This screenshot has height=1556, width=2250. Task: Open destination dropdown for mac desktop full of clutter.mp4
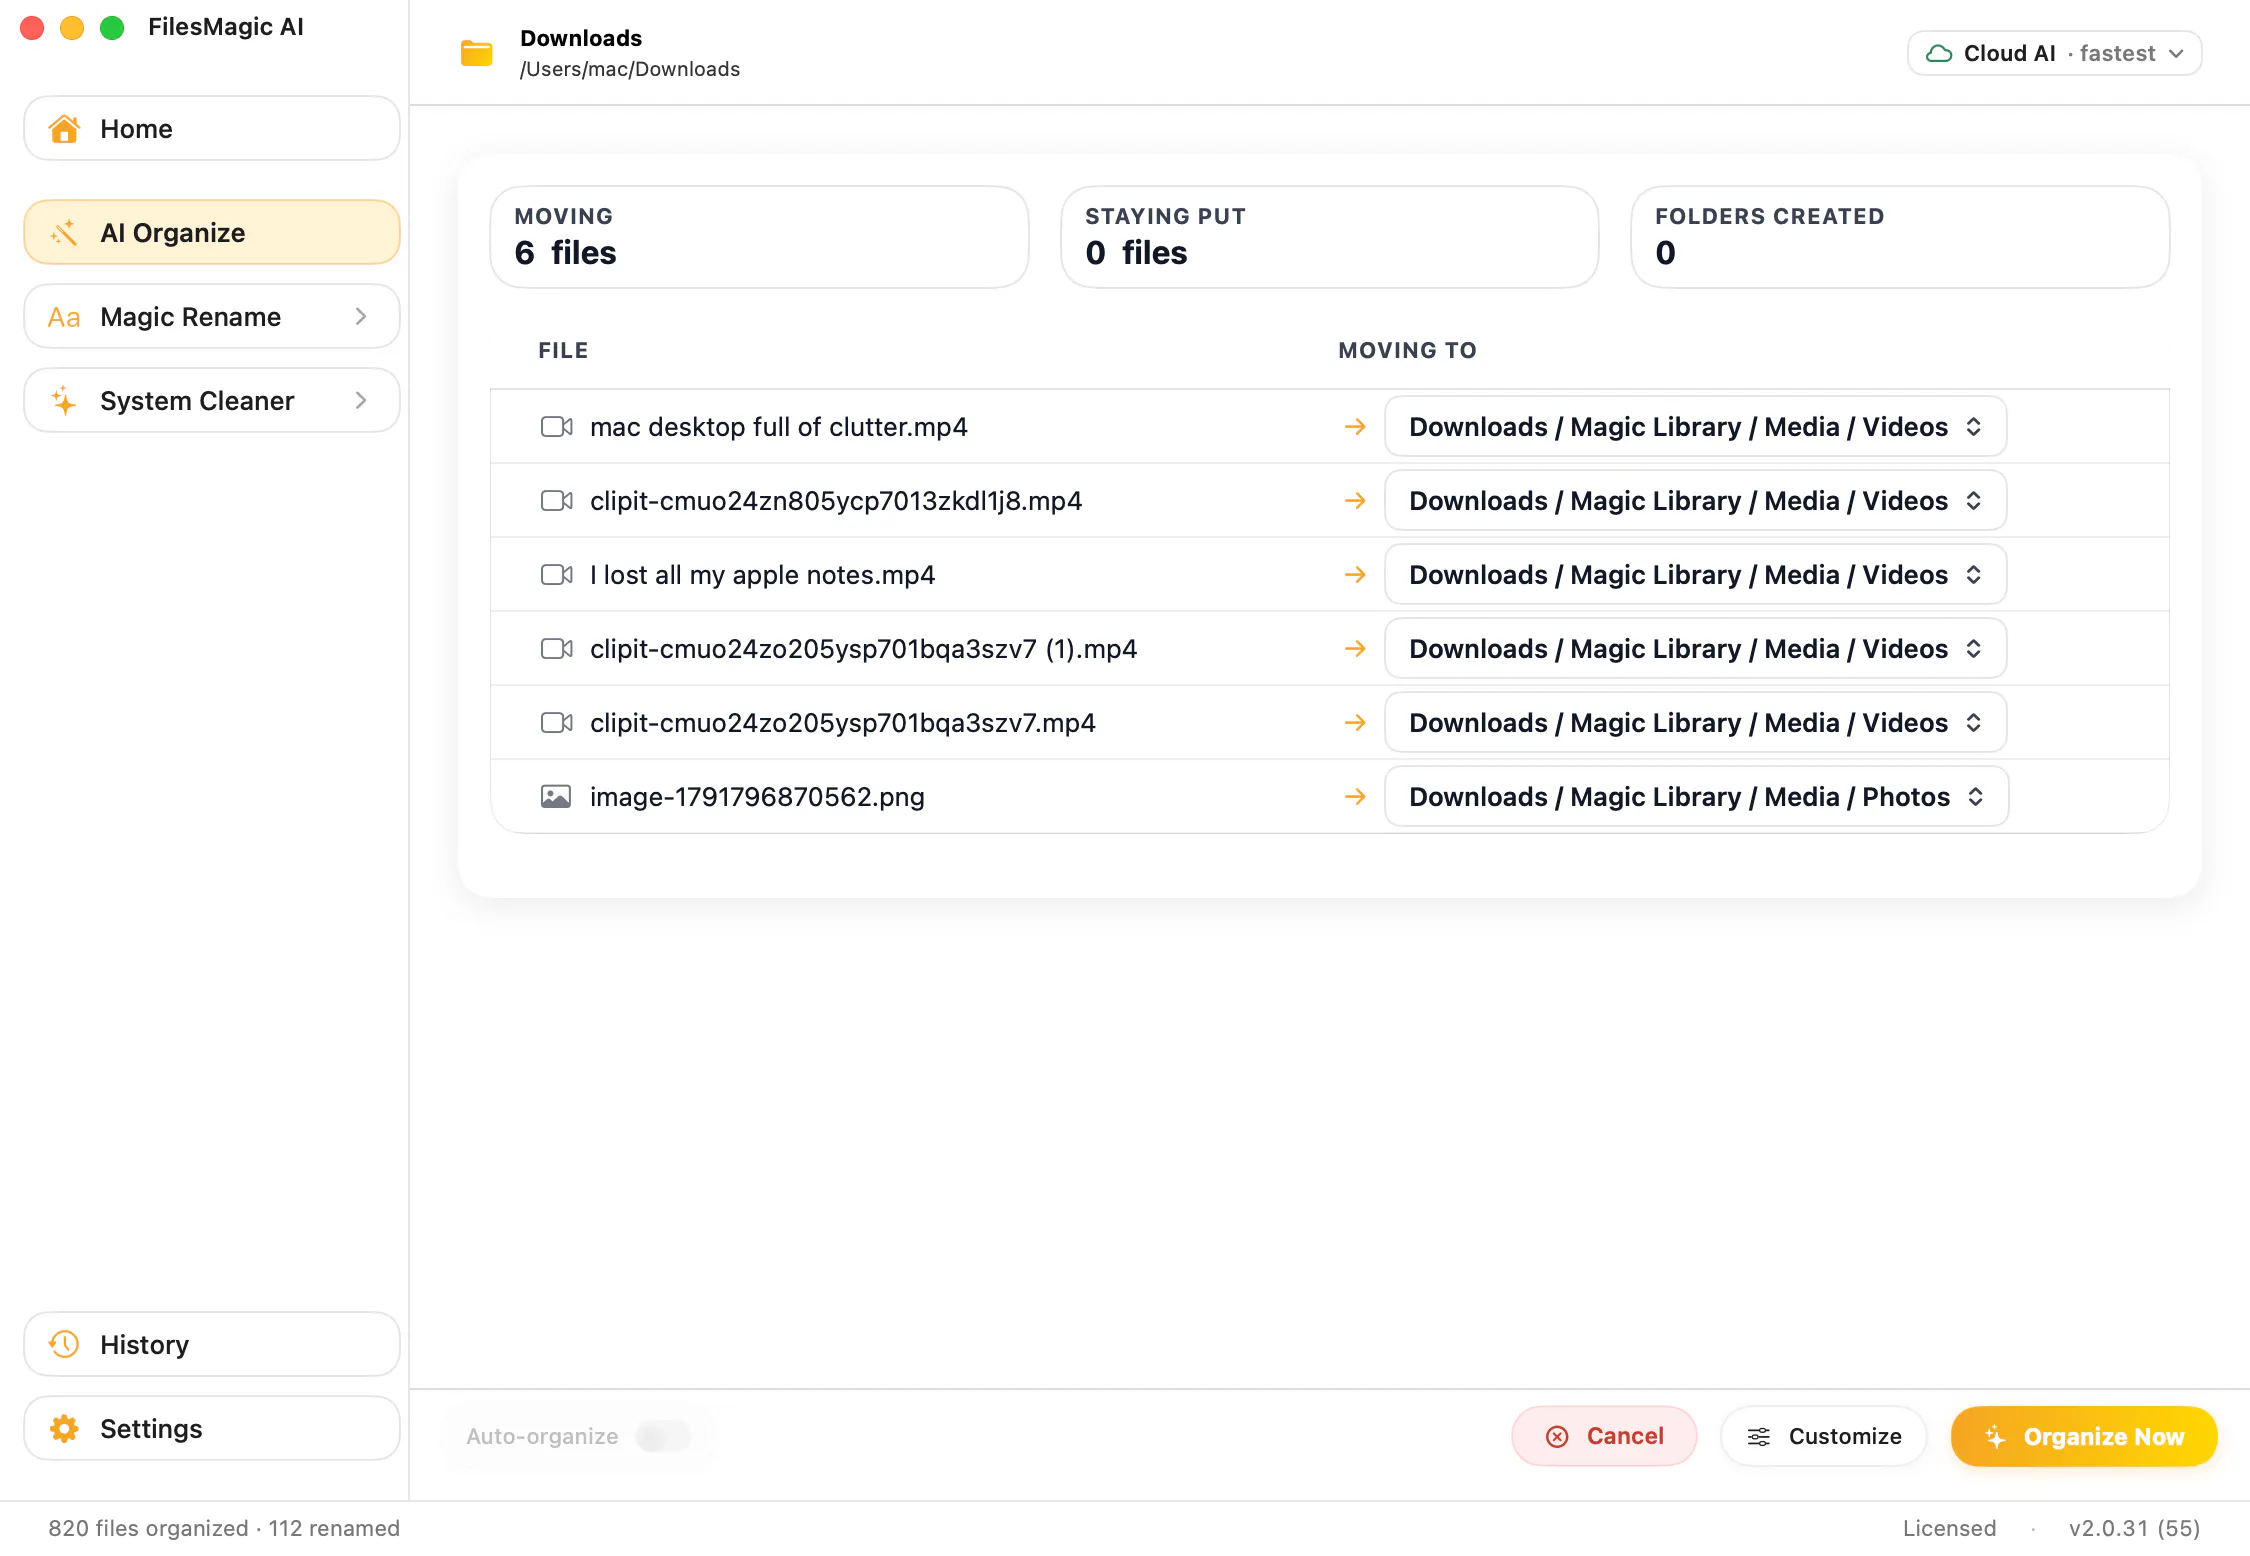point(1696,427)
